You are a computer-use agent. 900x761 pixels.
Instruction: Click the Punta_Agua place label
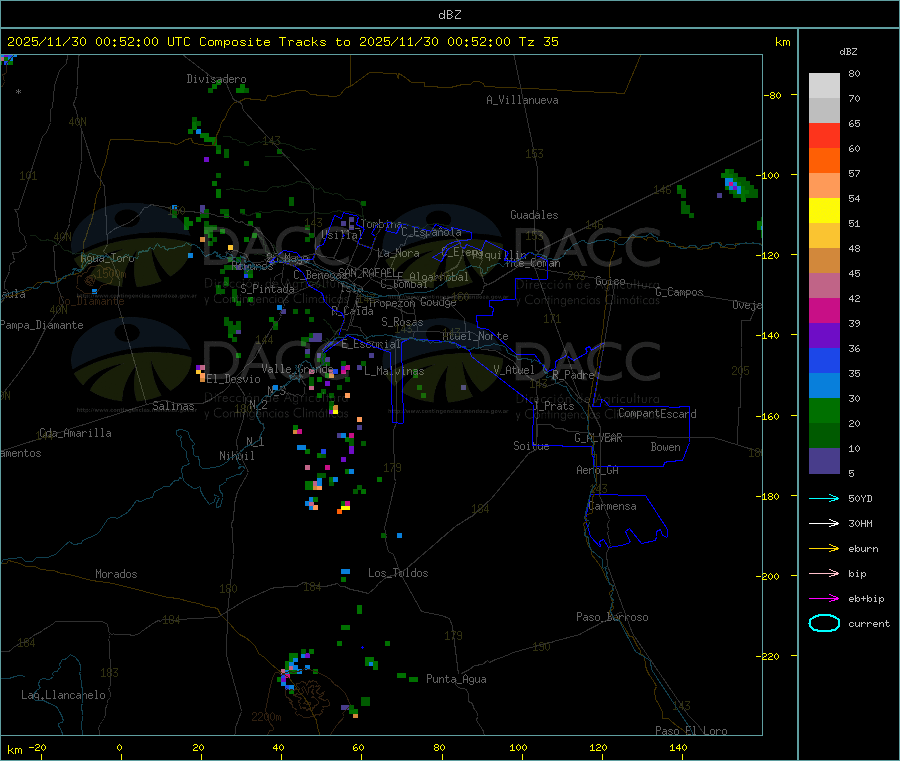(x=456, y=679)
